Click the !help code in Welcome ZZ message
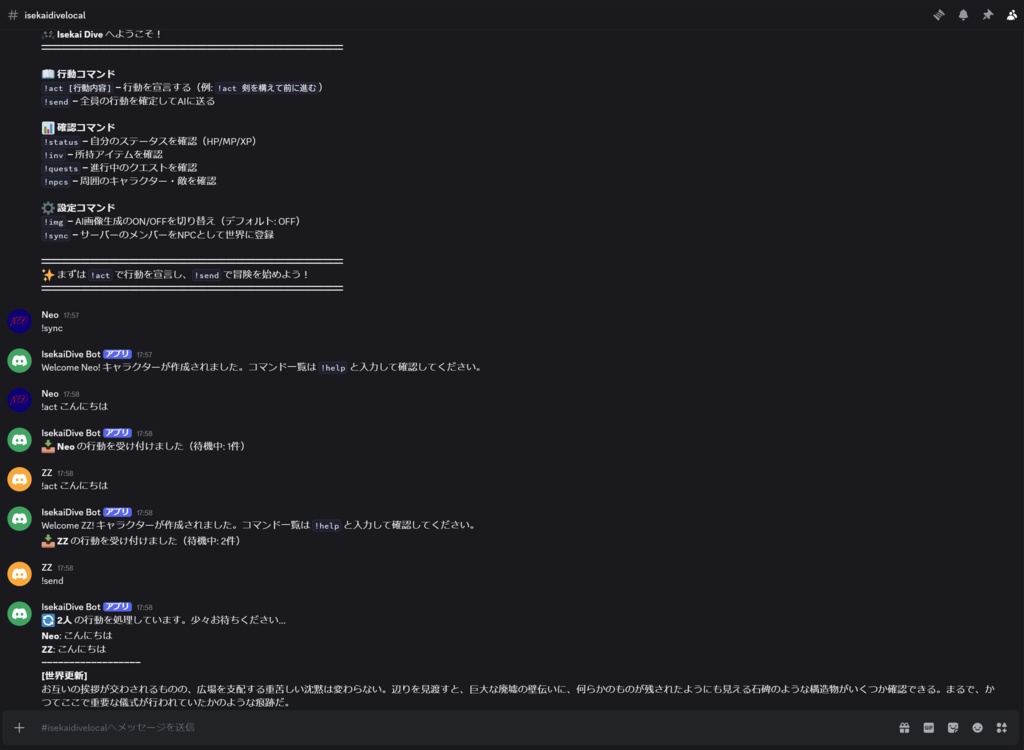This screenshot has height=750, width=1024. pos(327,526)
